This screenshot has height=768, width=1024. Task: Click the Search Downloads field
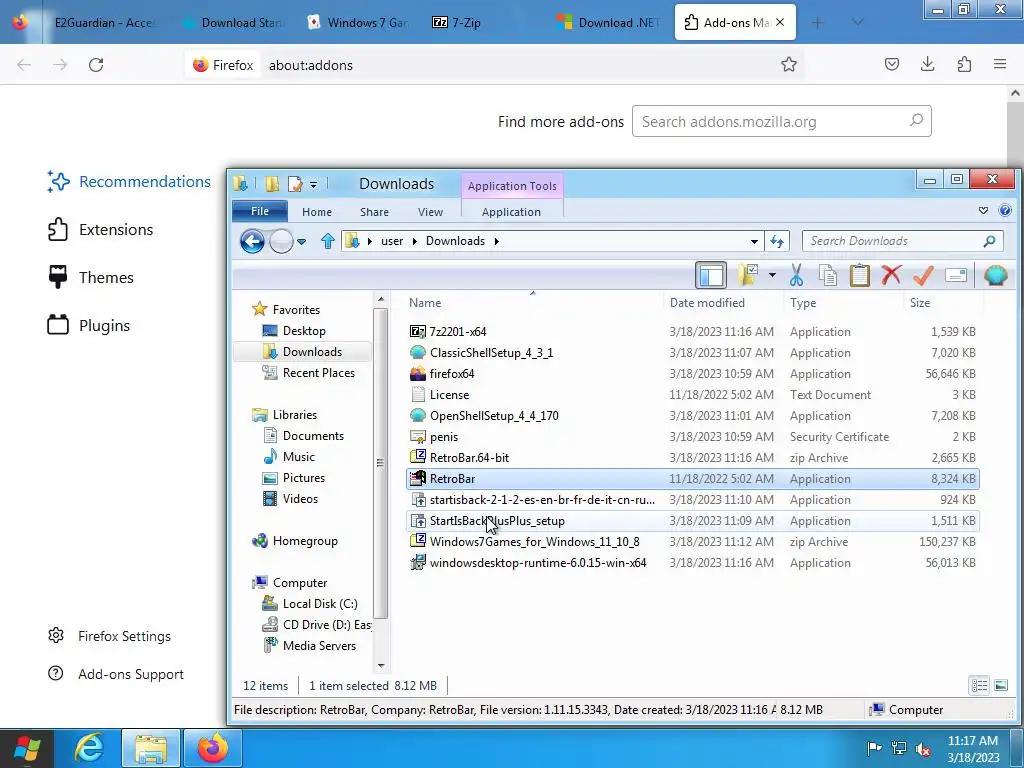click(902, 241)
